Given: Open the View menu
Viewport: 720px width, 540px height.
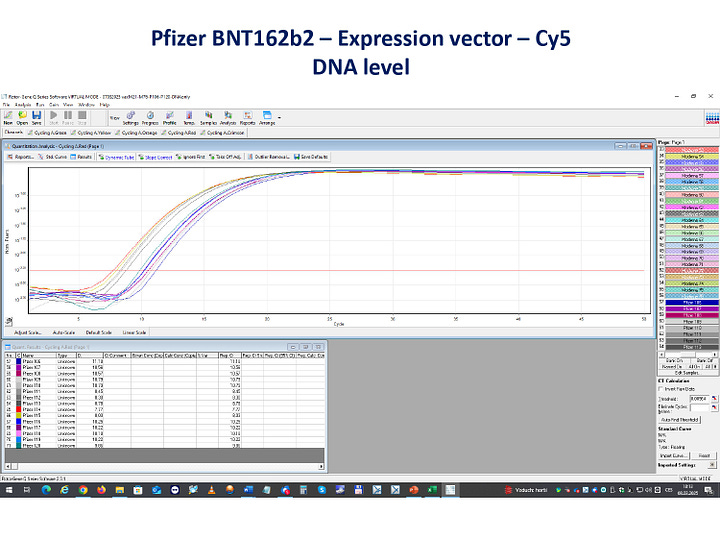Looking at the screenshot, I should coord(68,105).
